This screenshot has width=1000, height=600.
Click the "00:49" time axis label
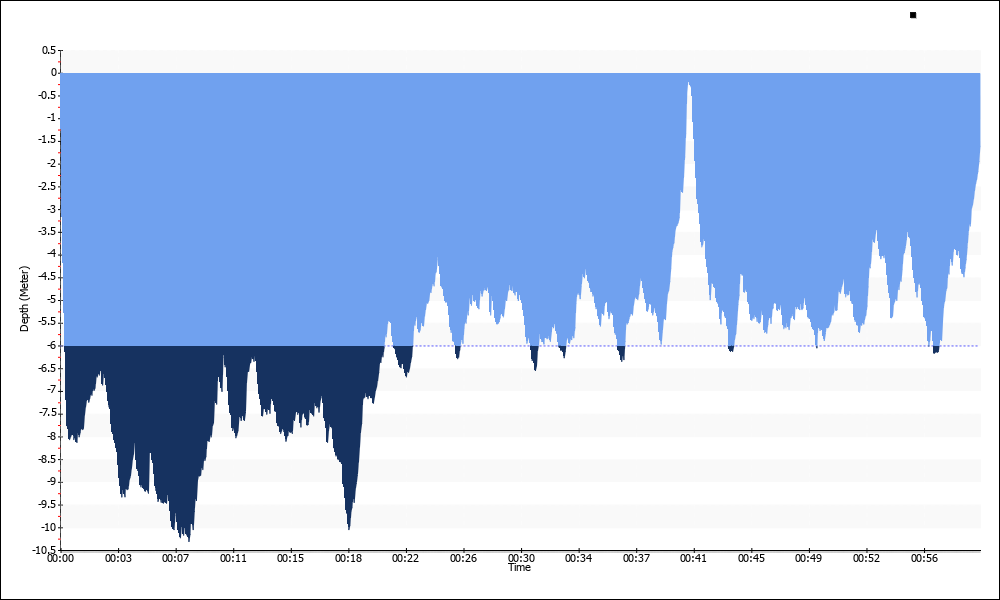(809, 559)
